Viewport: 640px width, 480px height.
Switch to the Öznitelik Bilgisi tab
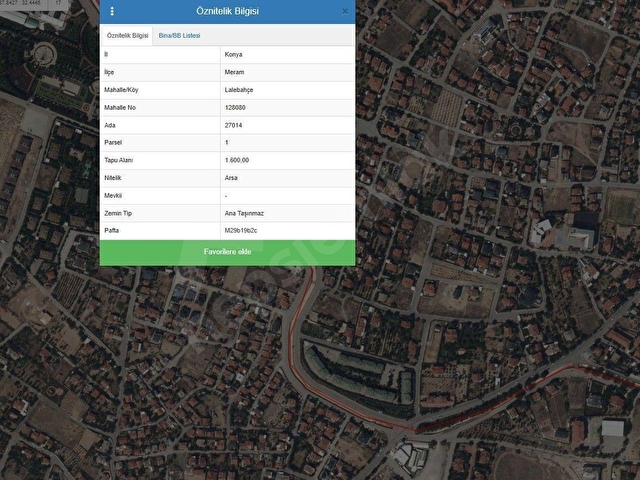click(x=127, y=36)
